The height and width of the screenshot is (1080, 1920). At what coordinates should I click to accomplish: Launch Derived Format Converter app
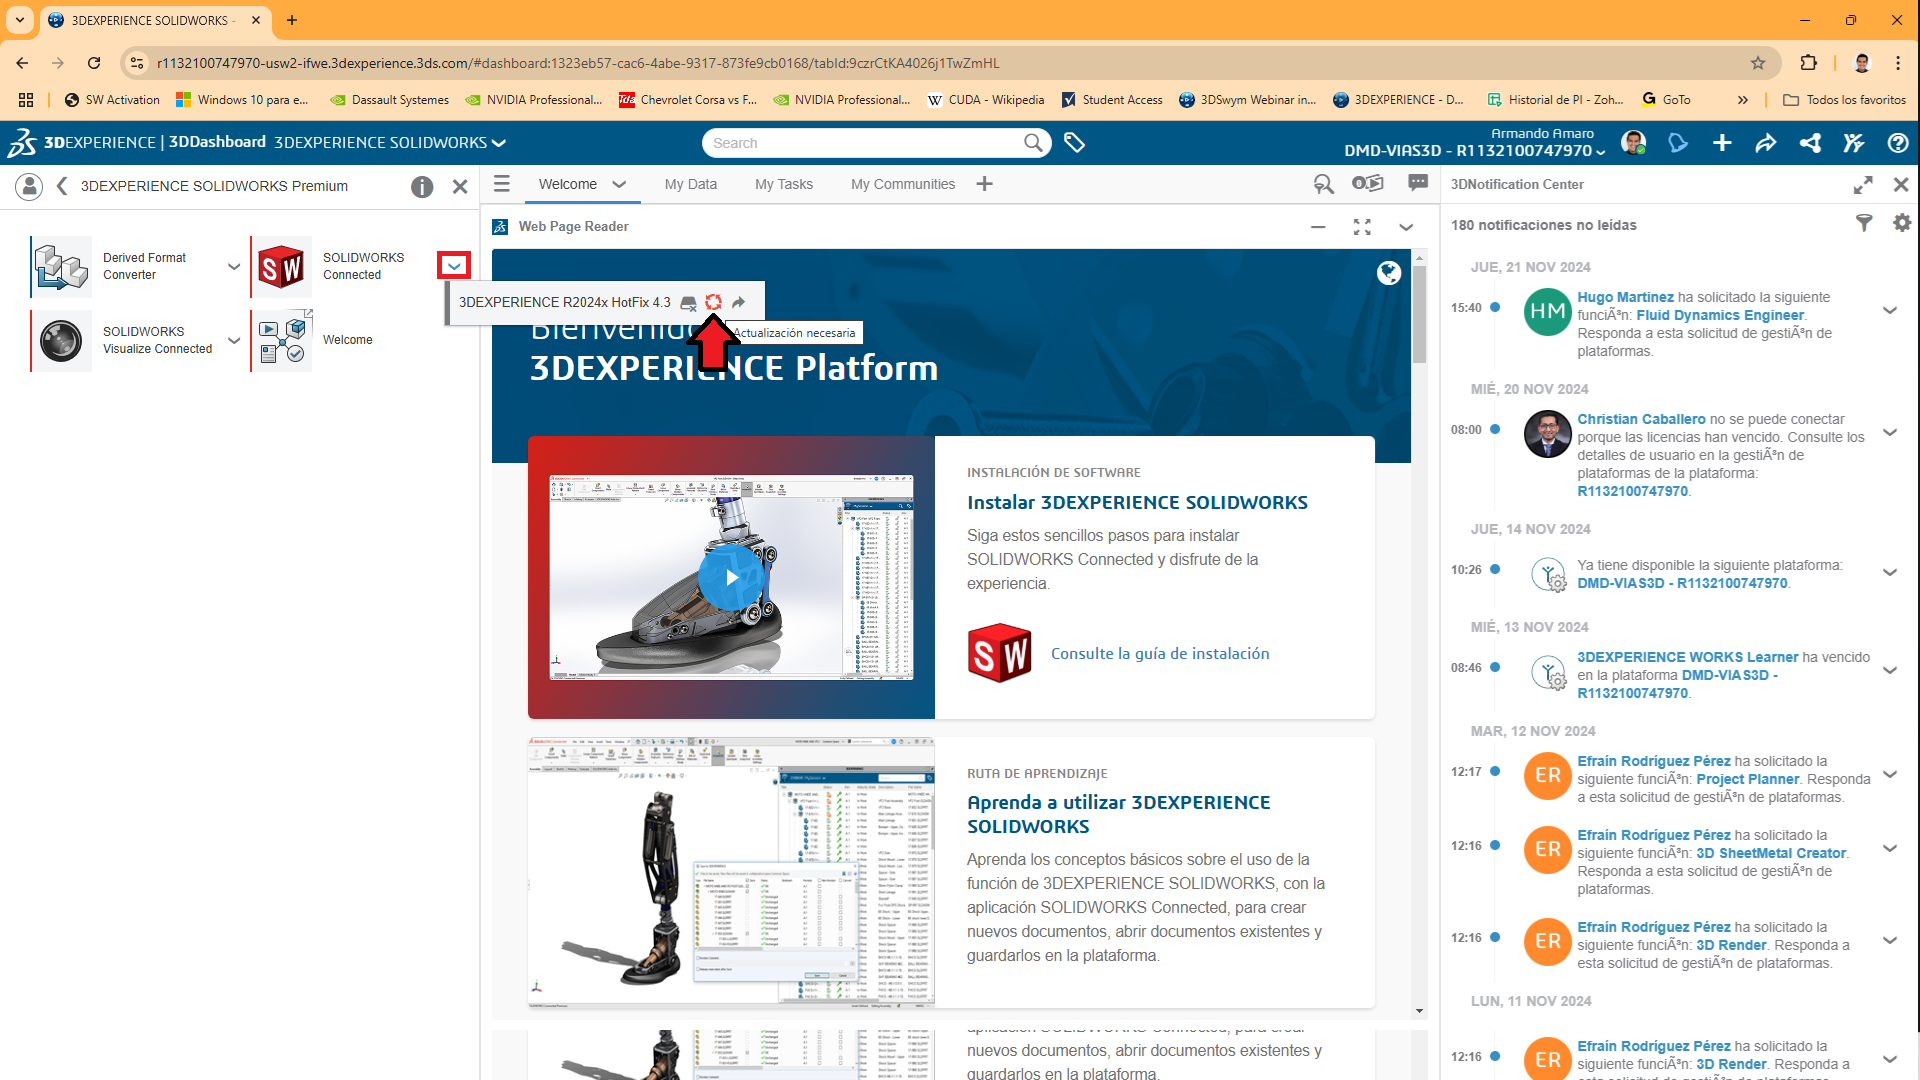pos(62,267)
